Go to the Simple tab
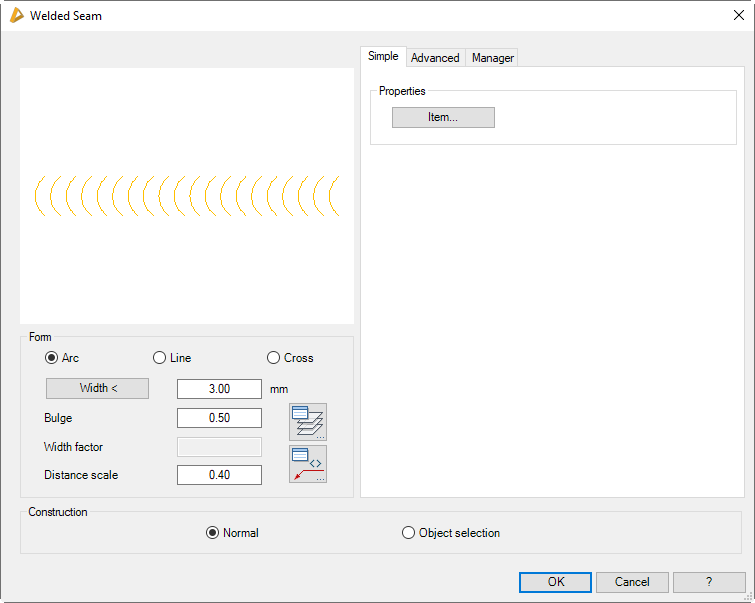755x603 pixels. (383, 57)
